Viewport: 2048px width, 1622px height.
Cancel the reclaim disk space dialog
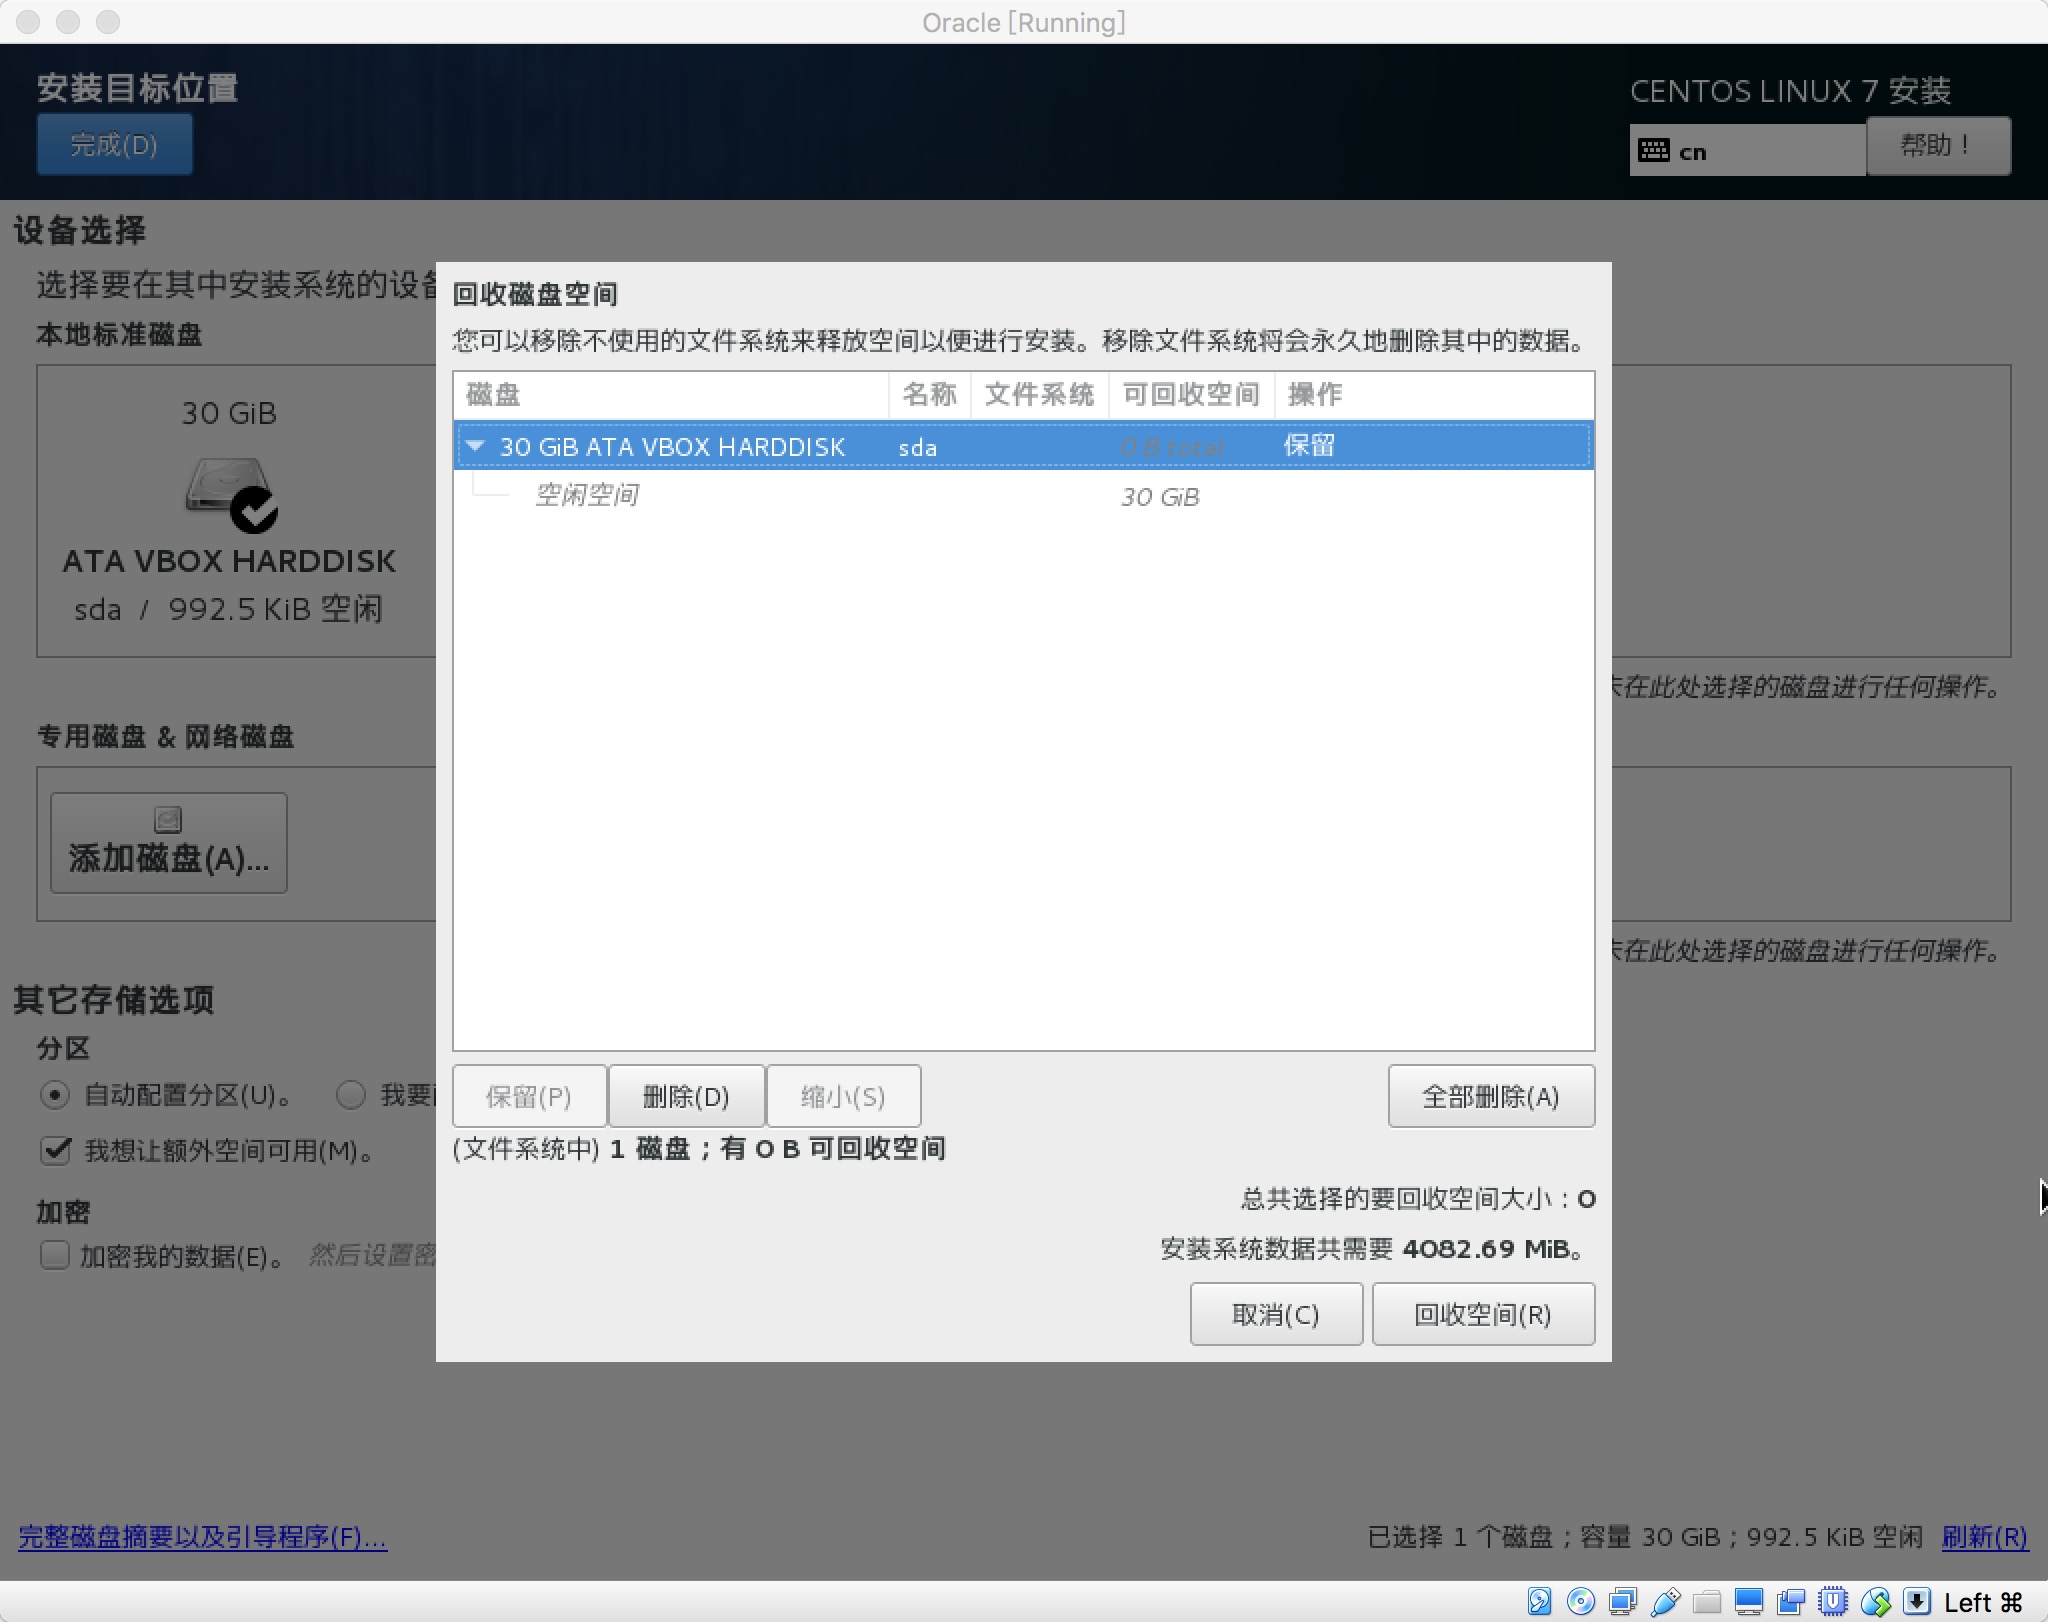coord(1276,1314)
